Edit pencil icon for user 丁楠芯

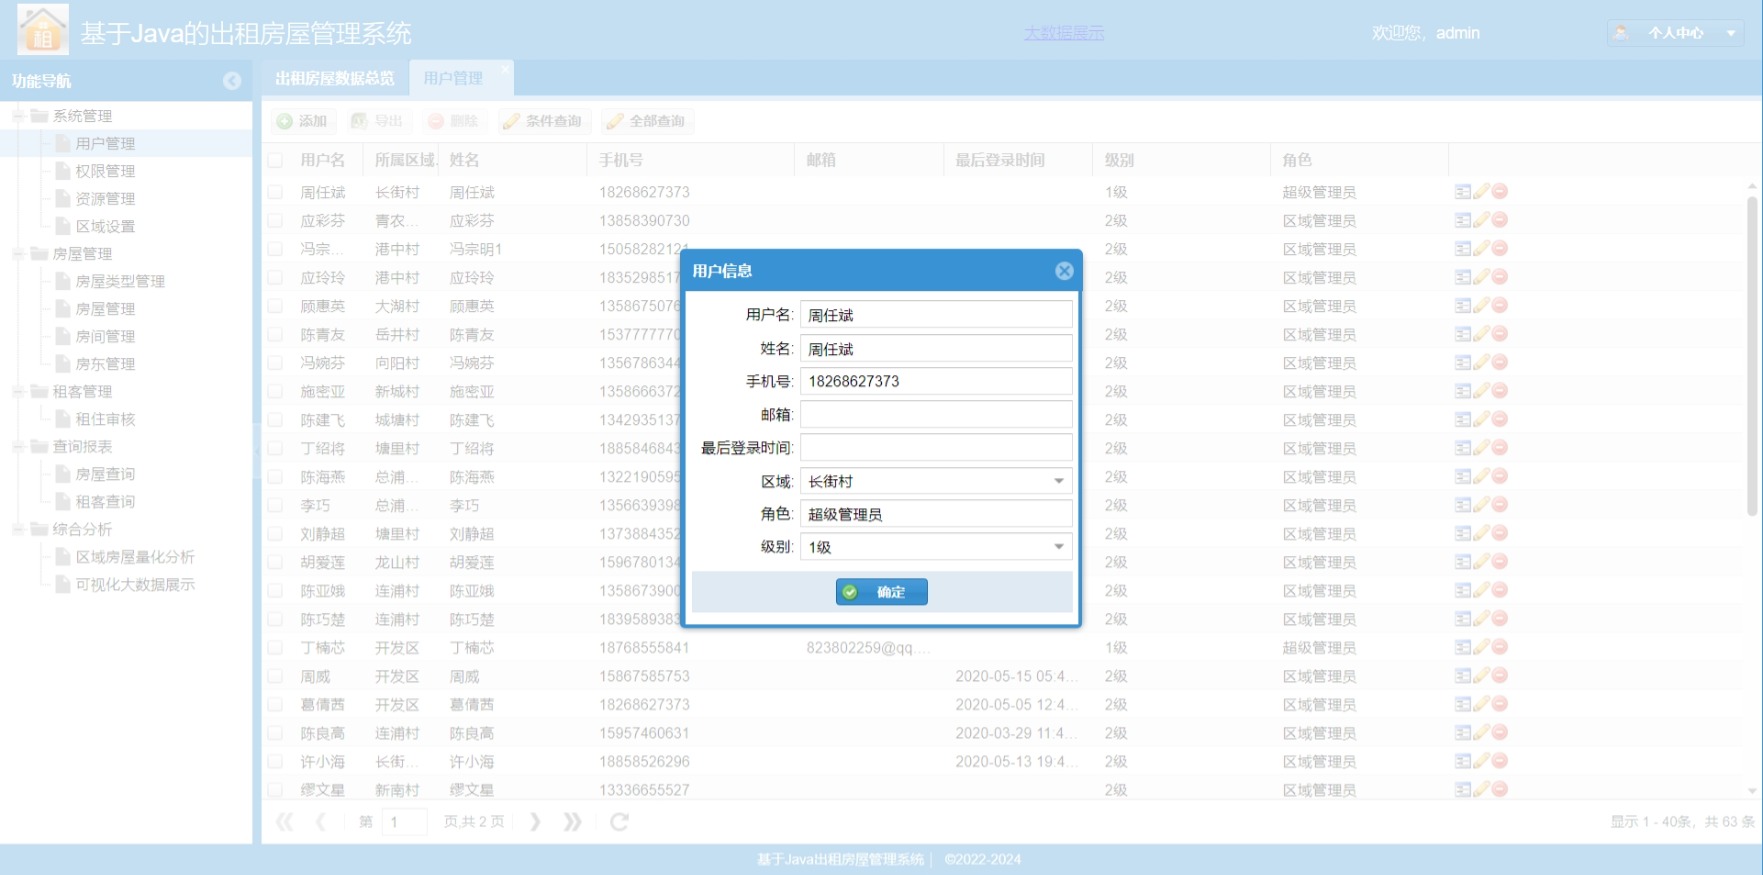click(x=1481, y=647)
